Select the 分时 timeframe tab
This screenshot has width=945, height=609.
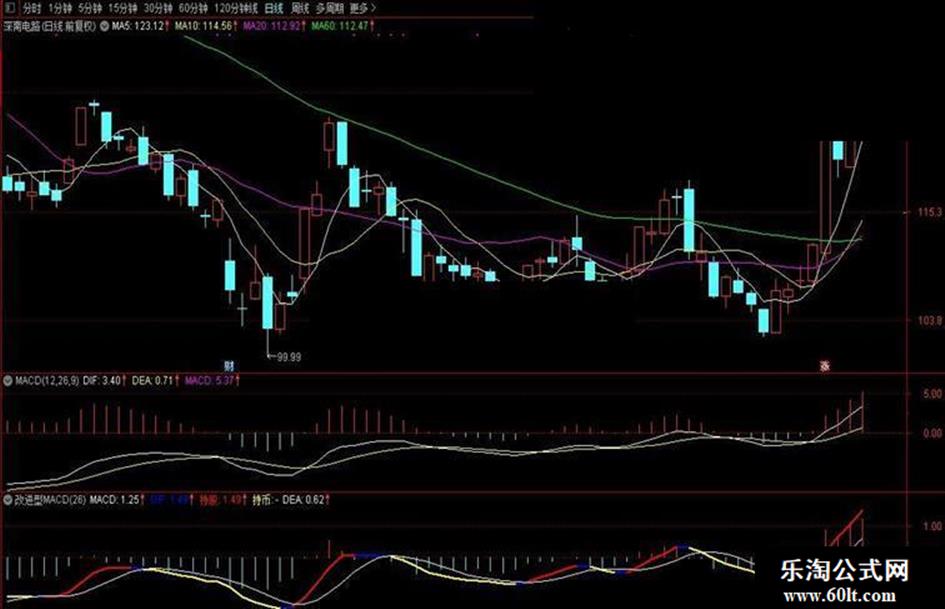pyautogui.click(x=32, y=8)
